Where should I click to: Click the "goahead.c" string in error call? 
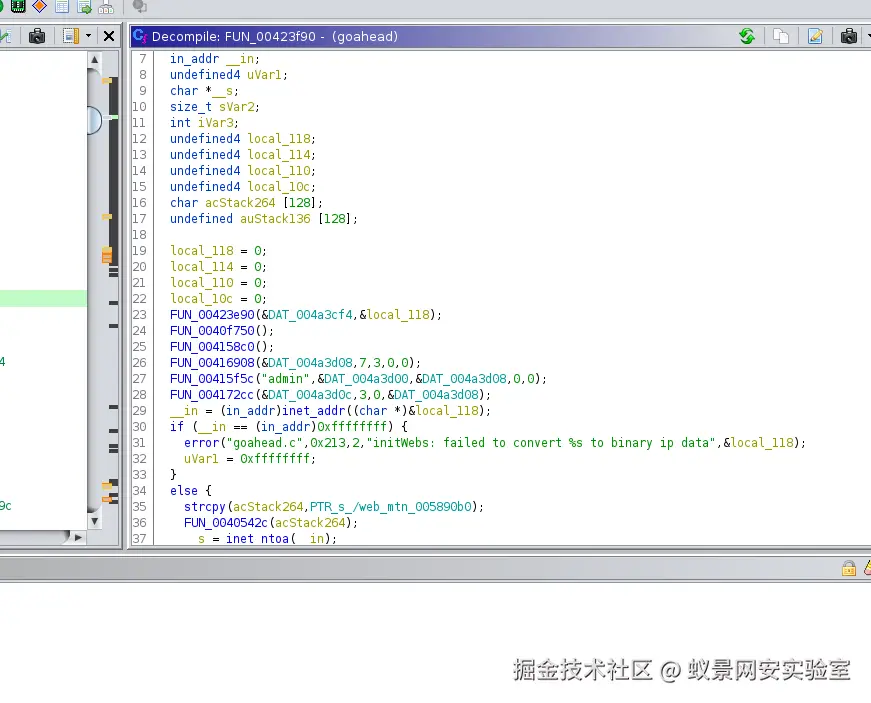click(264, 443)
